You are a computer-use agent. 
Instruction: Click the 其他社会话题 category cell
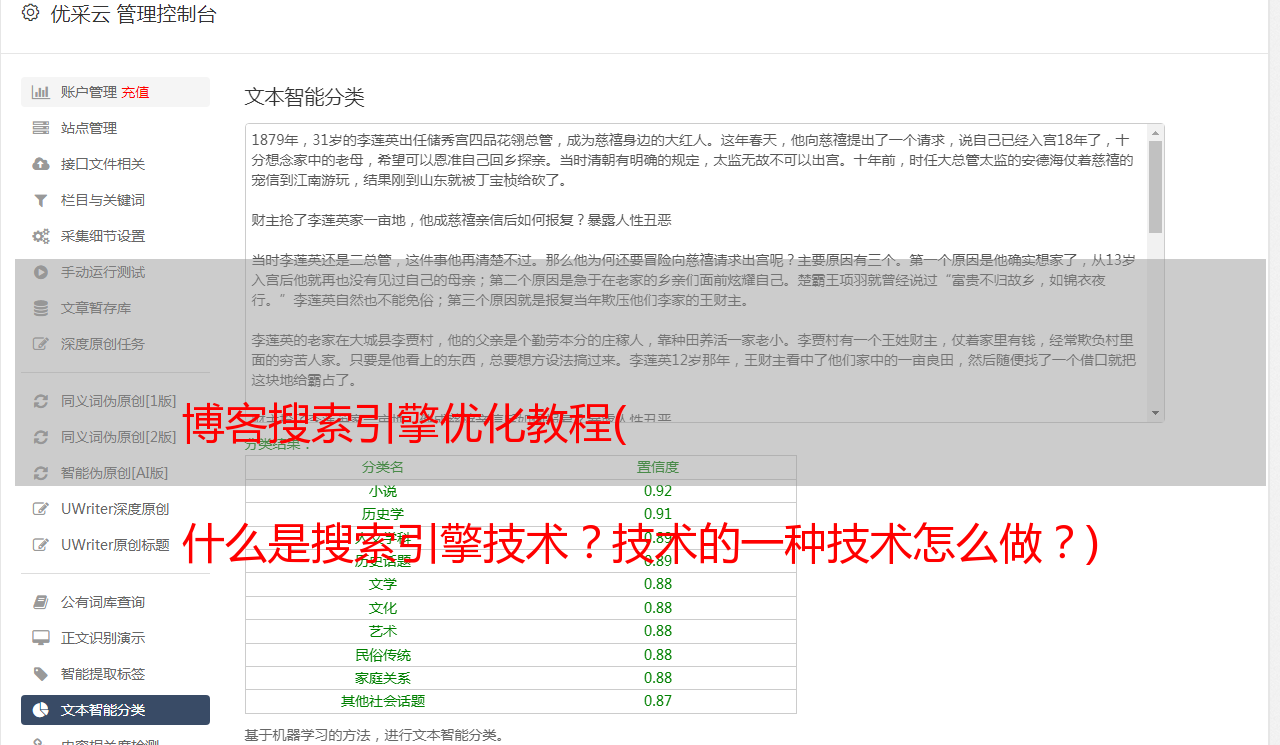383,701
